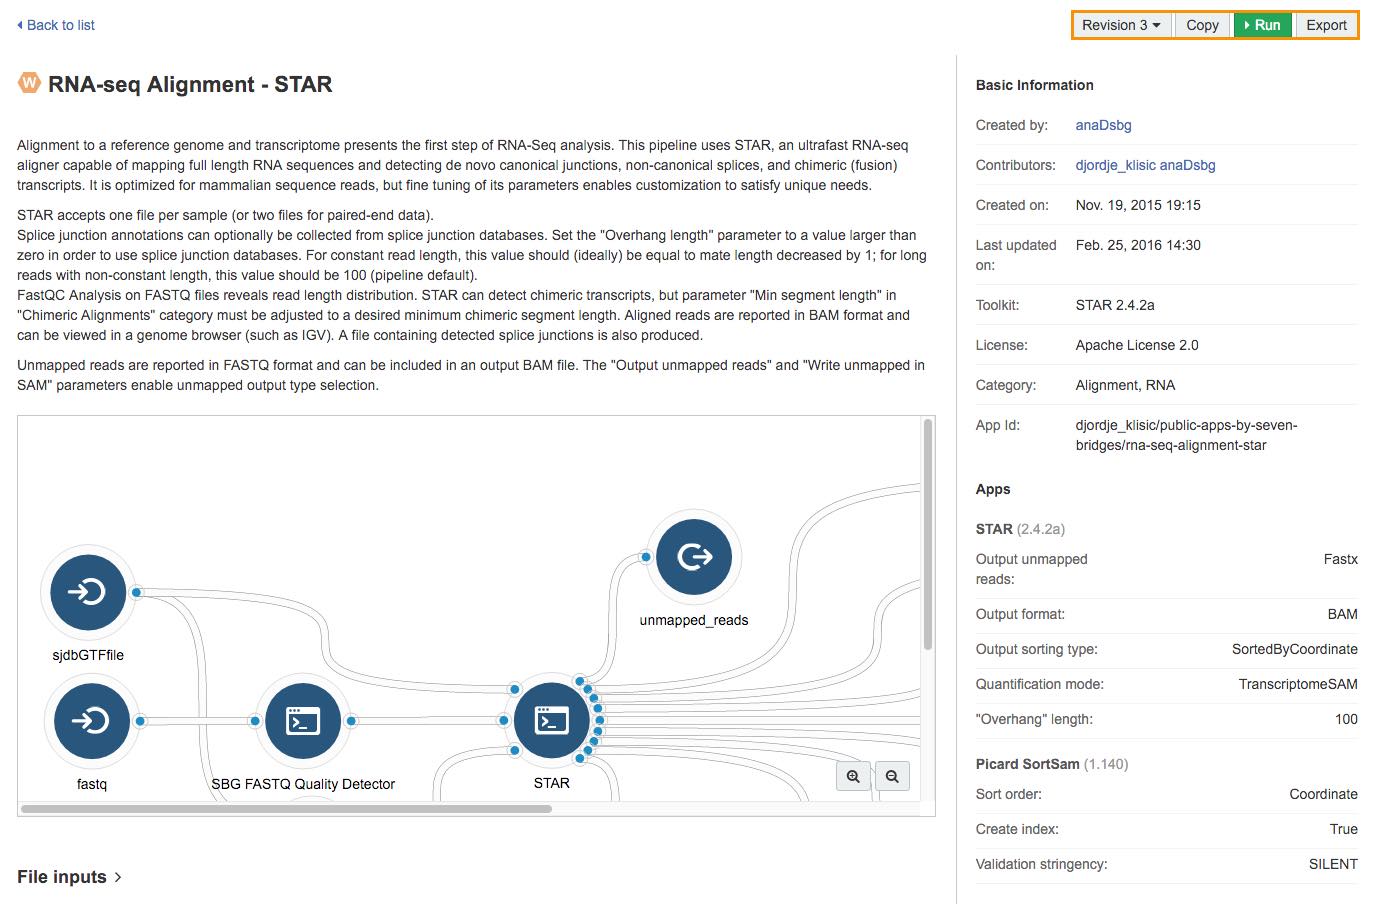Click the SortedByCoordinate value
Image resolution: width=1377 pixels, height=904 pixels.
(1295, 649)
